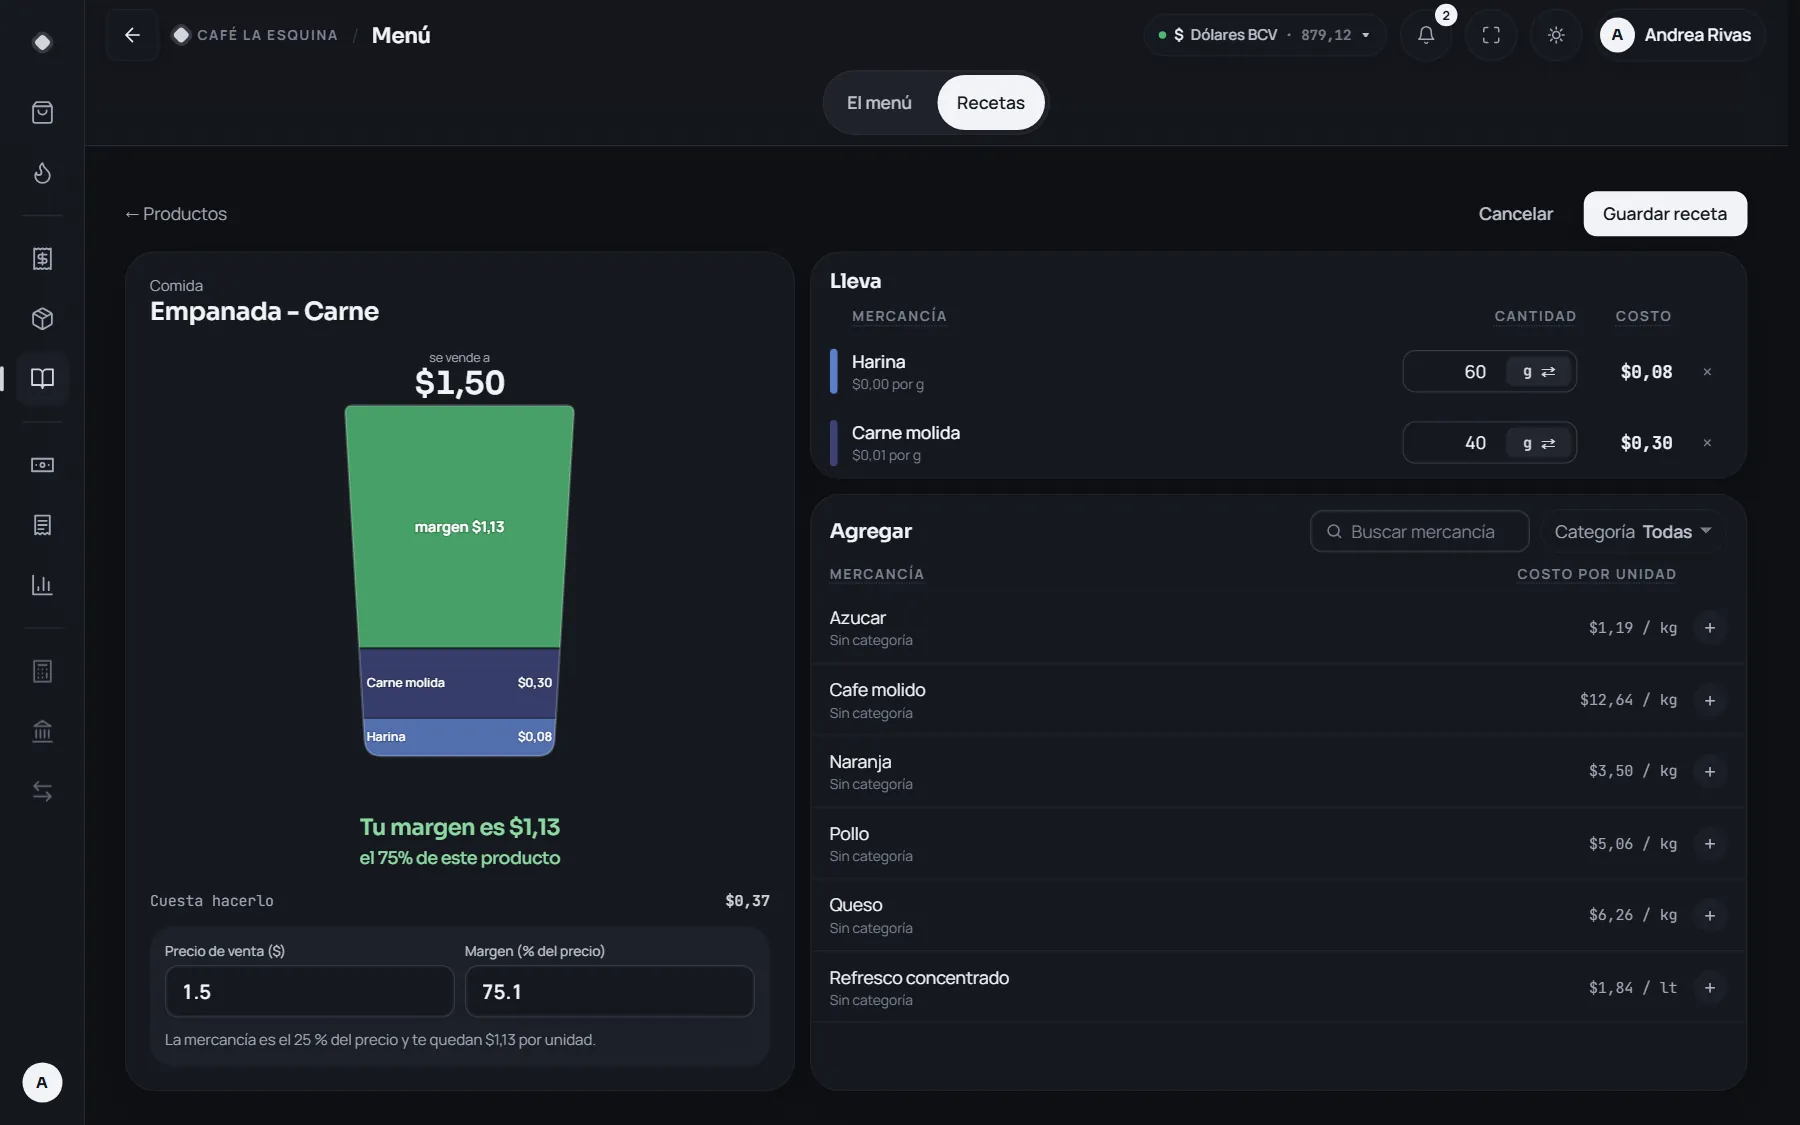Screen dimensions: 1800x1125
Task: Open the cash banknote sidebar icon
Action: (x=42, y=465)
